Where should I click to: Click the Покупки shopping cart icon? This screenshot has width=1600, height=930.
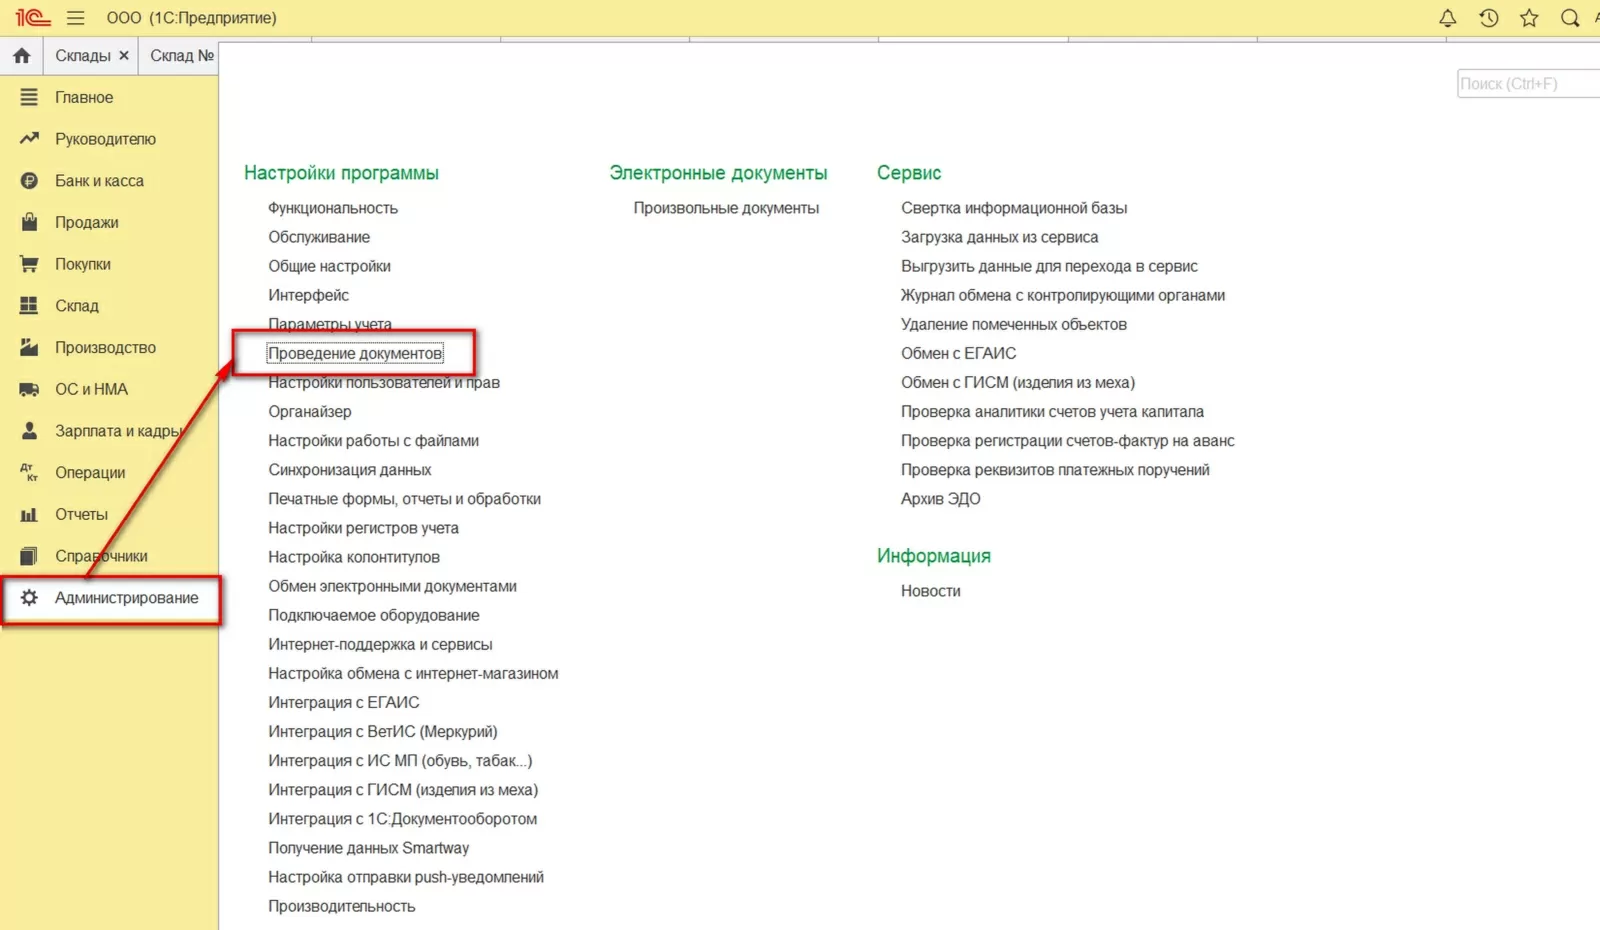pos(29,264)
